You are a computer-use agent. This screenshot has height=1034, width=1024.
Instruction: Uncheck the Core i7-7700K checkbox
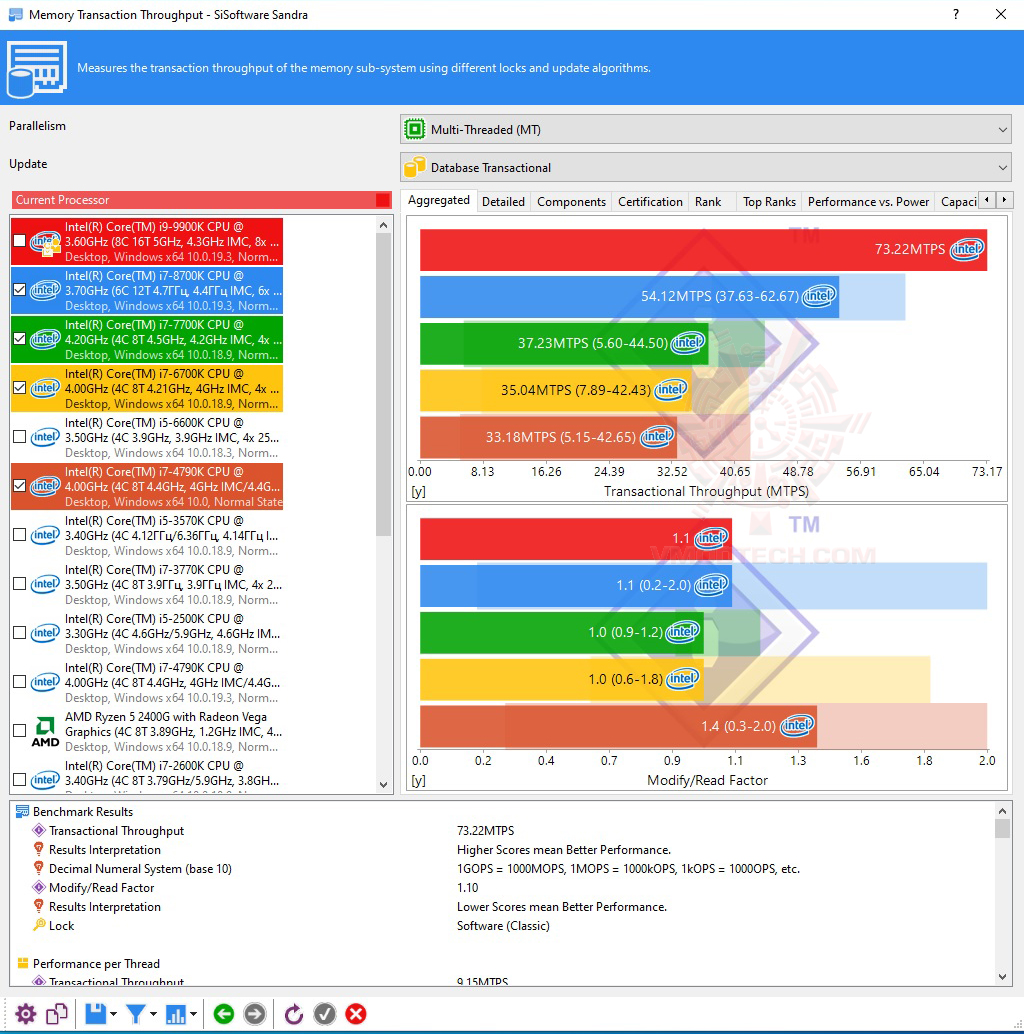click(20, 339)
